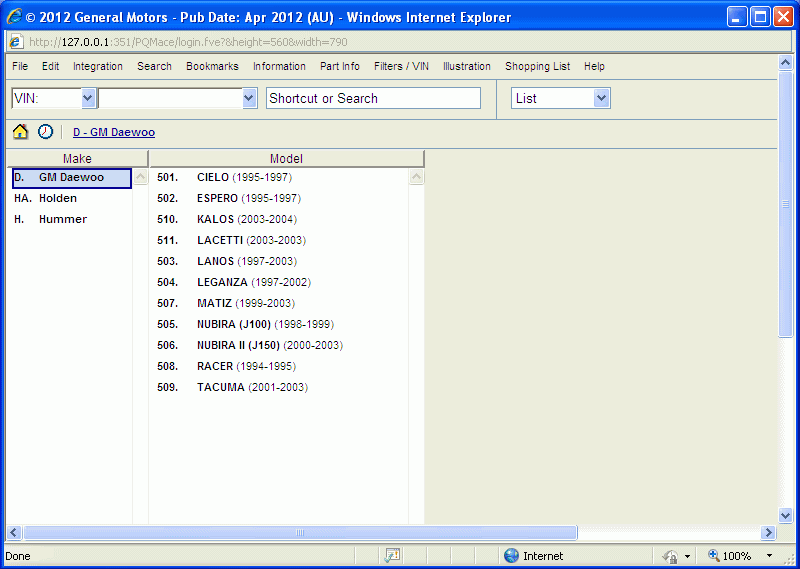Click the 100% zoom level text
Image resolution: width=800 pixels, height=569 pixels.
coord(737,556)
